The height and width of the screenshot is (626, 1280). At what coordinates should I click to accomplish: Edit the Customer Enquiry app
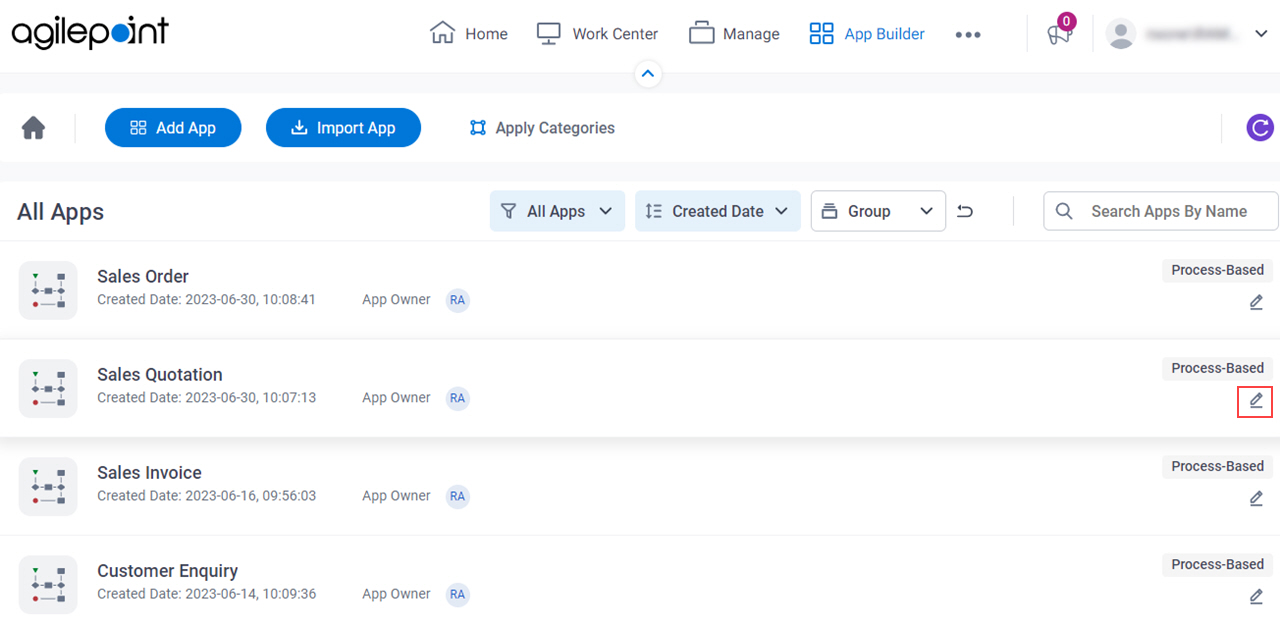[x=1256, y=596]
